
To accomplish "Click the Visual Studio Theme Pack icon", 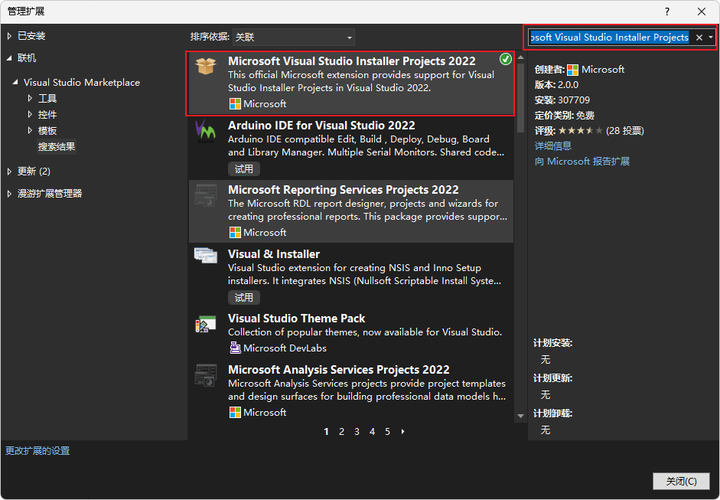I will pyautogui.click(x=206, y=324).
